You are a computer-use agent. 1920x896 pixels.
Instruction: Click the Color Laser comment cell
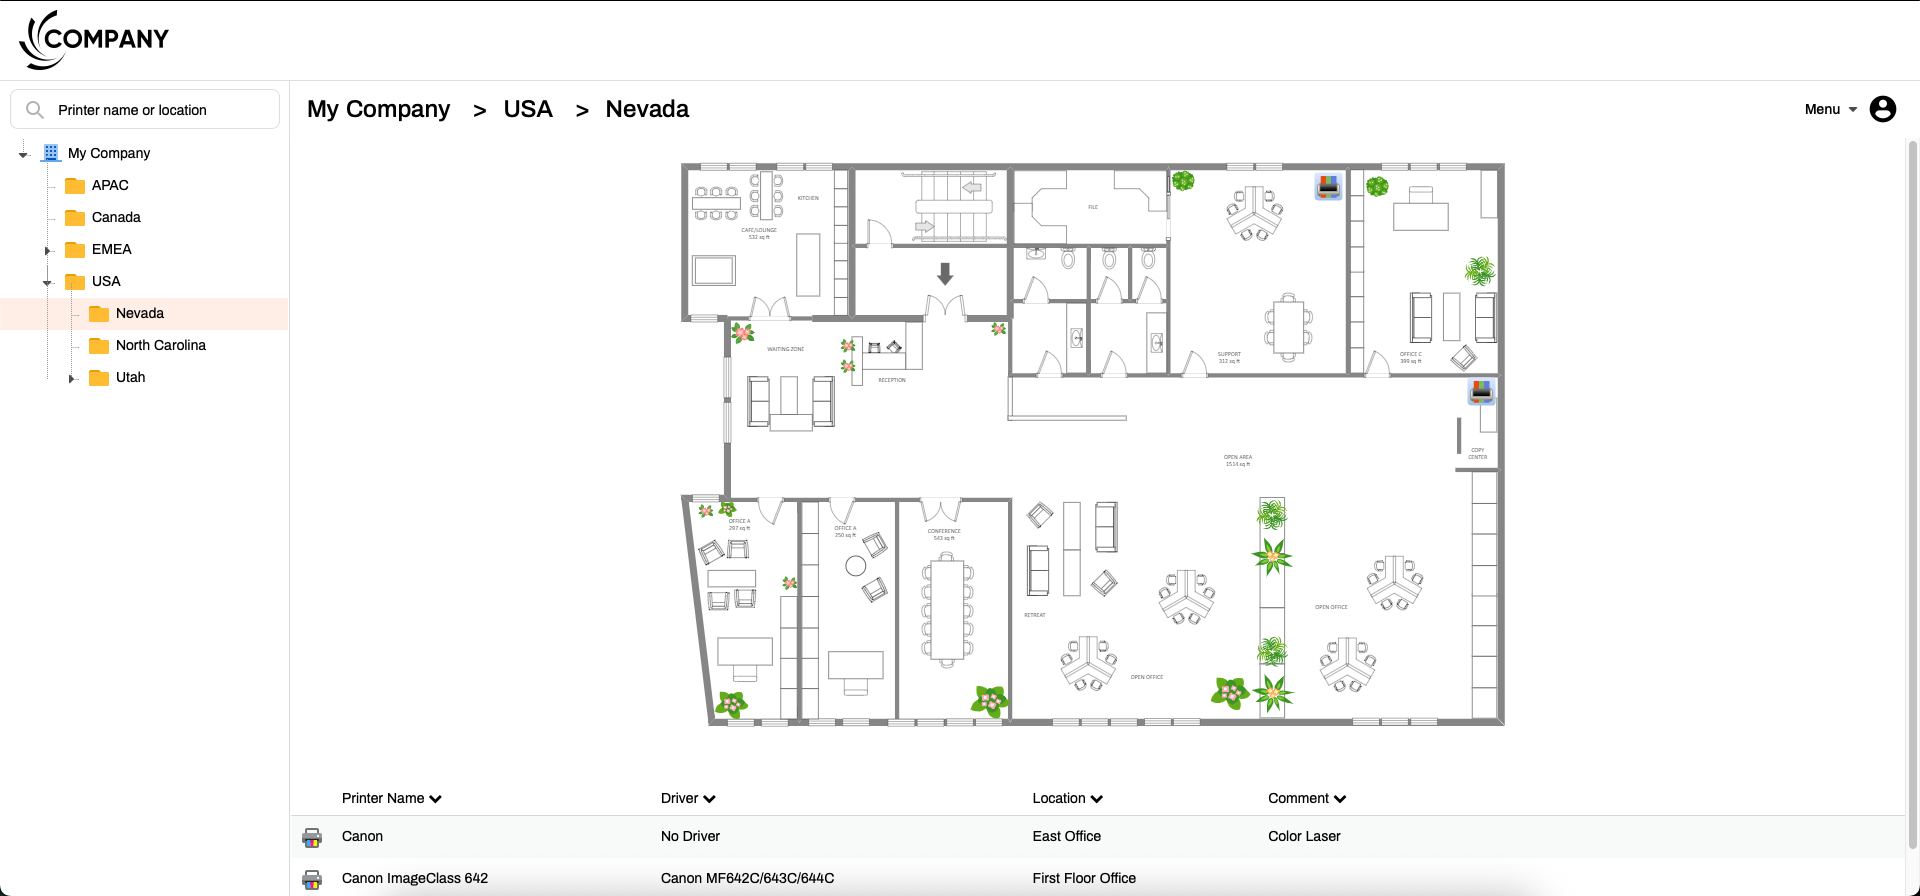click(1304, 836)
